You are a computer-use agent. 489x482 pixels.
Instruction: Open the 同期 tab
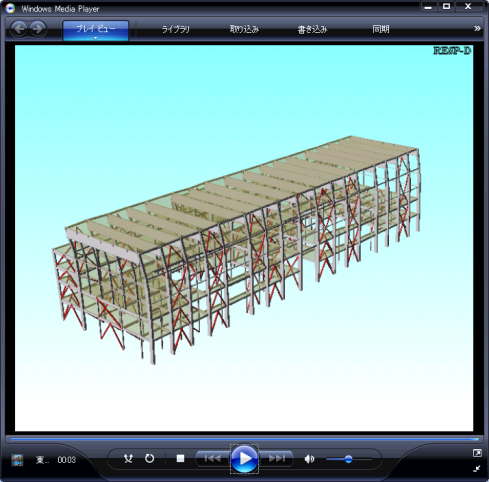click(x=381, y=29)
